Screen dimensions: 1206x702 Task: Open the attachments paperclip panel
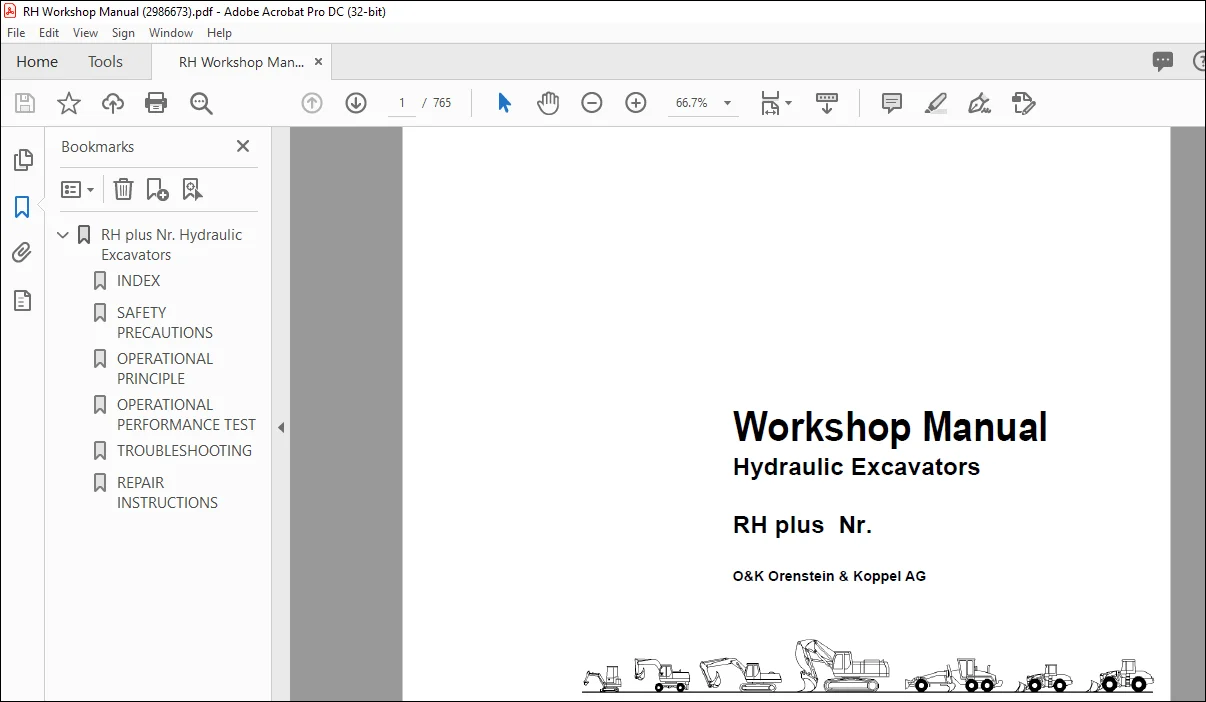(x=22, y=253)
